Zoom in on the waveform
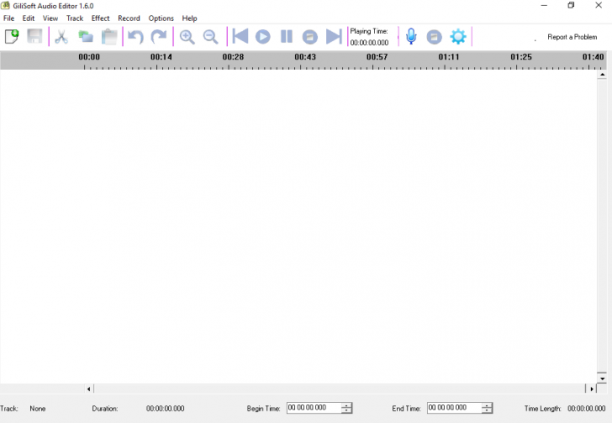 pyautogui.click(x=187, y=37)
